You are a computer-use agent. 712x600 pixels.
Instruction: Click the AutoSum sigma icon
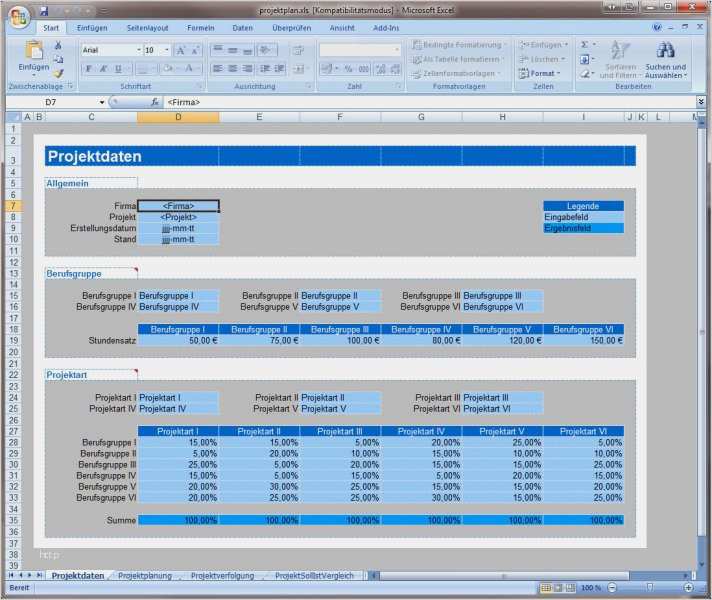click(585, 45)
